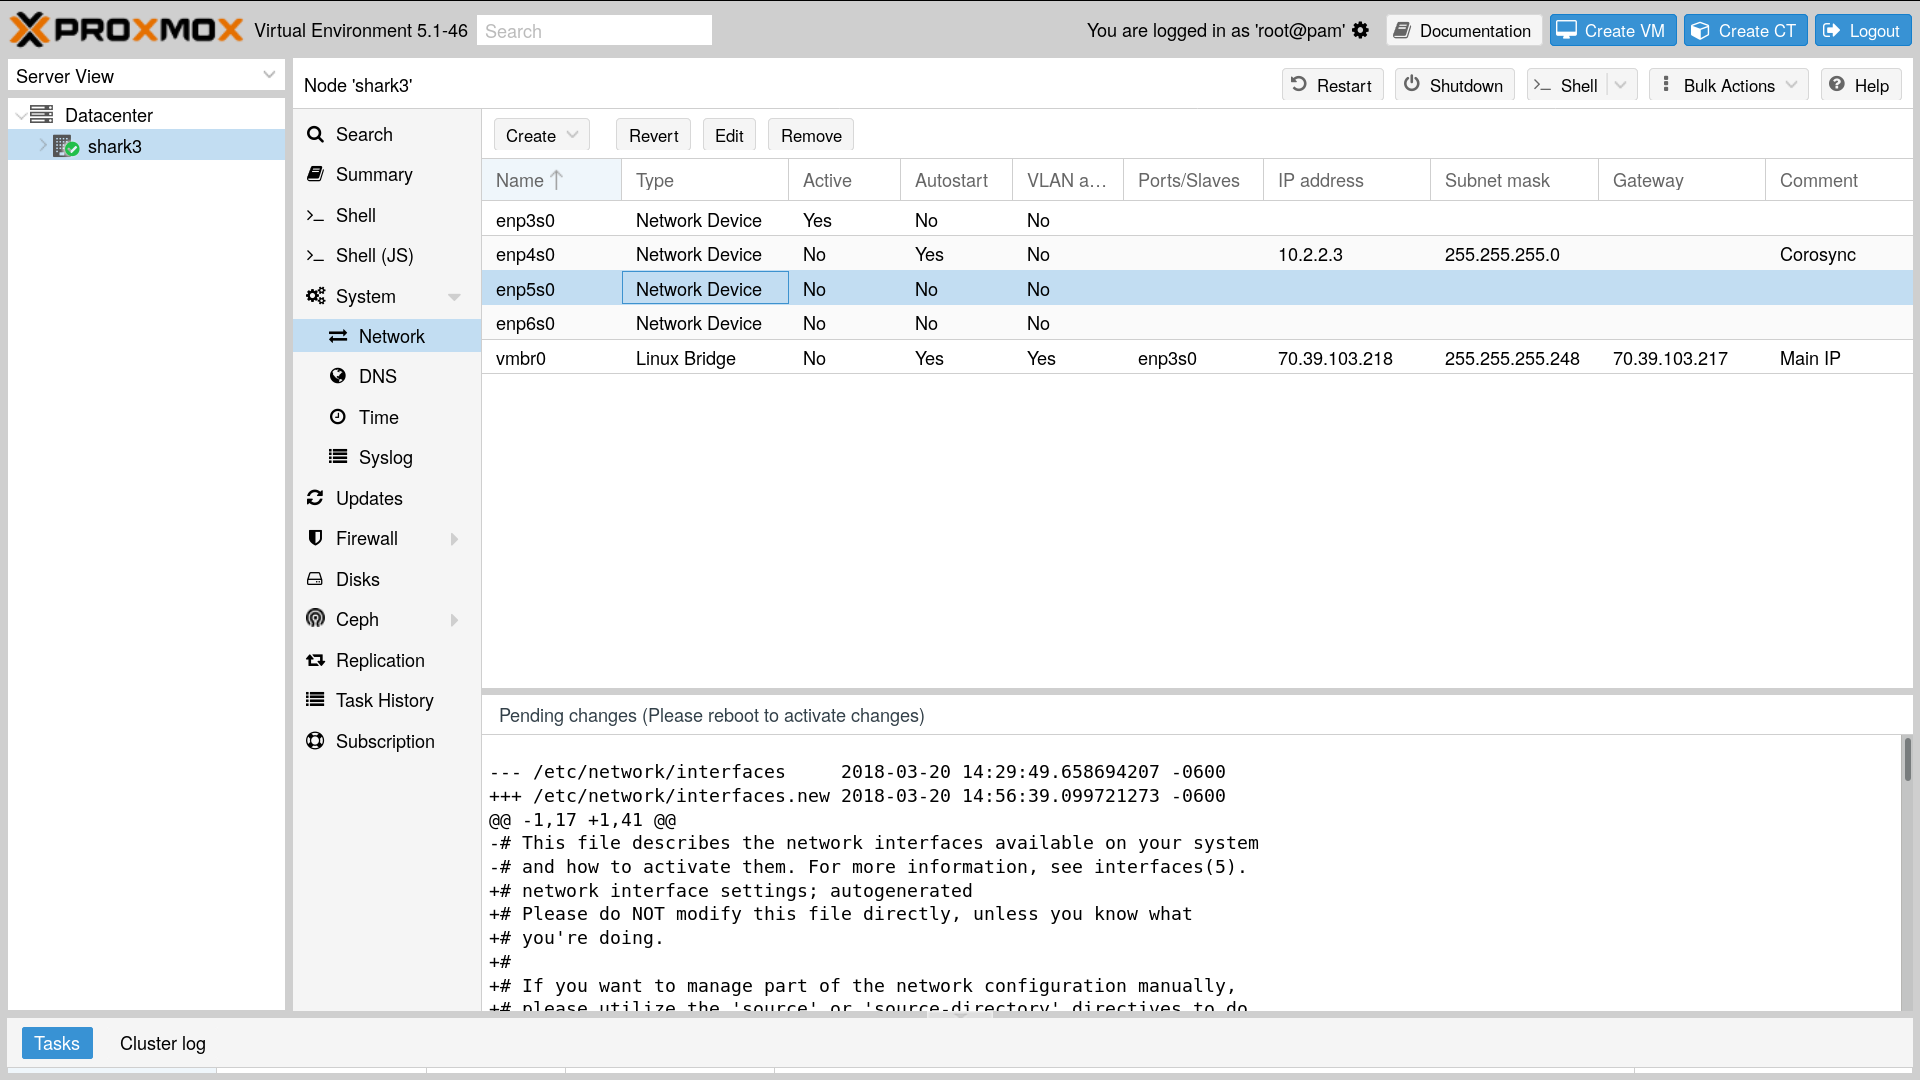Select the vmbr0 bridge row
Image resolution: width=1920 pixels, height=1080 pixels.
pos(1197,358)
